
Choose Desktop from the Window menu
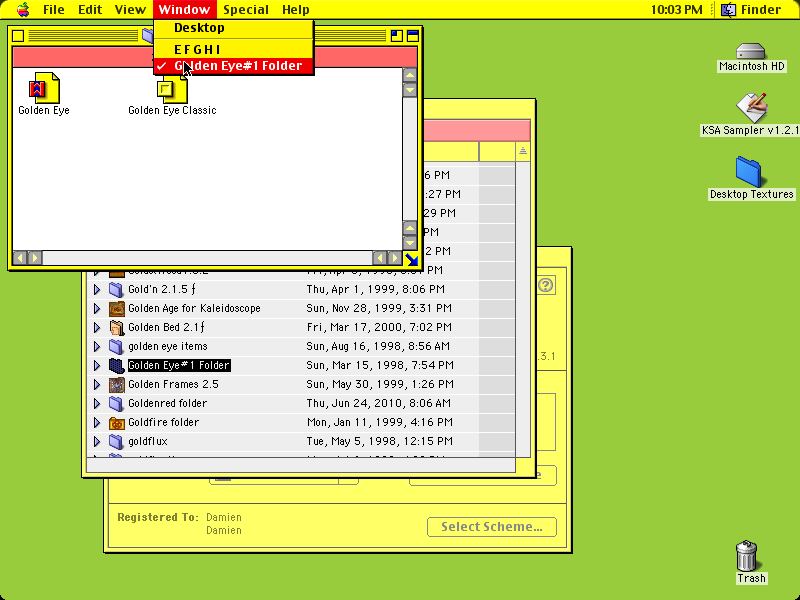234,28
